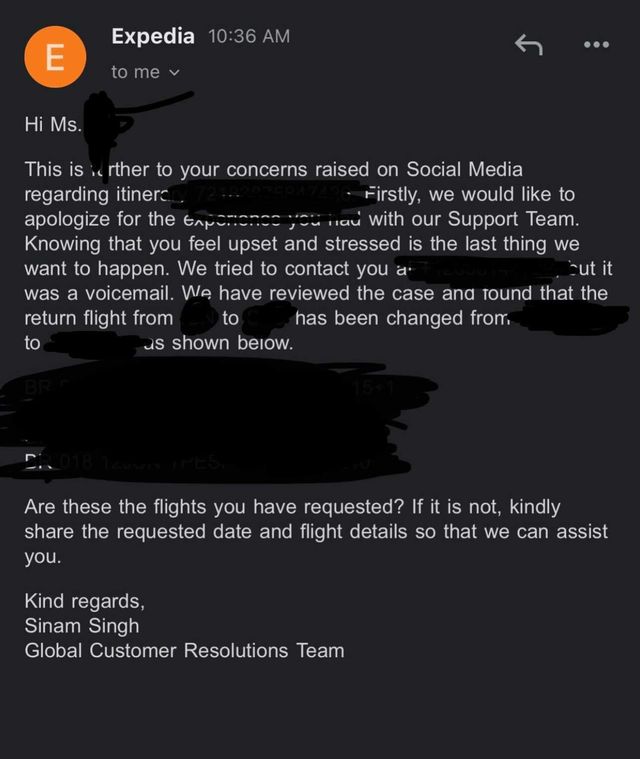Tap the "to me" recipient label
This screenshot has height=759, width=640.
click(x=135, y=72)
